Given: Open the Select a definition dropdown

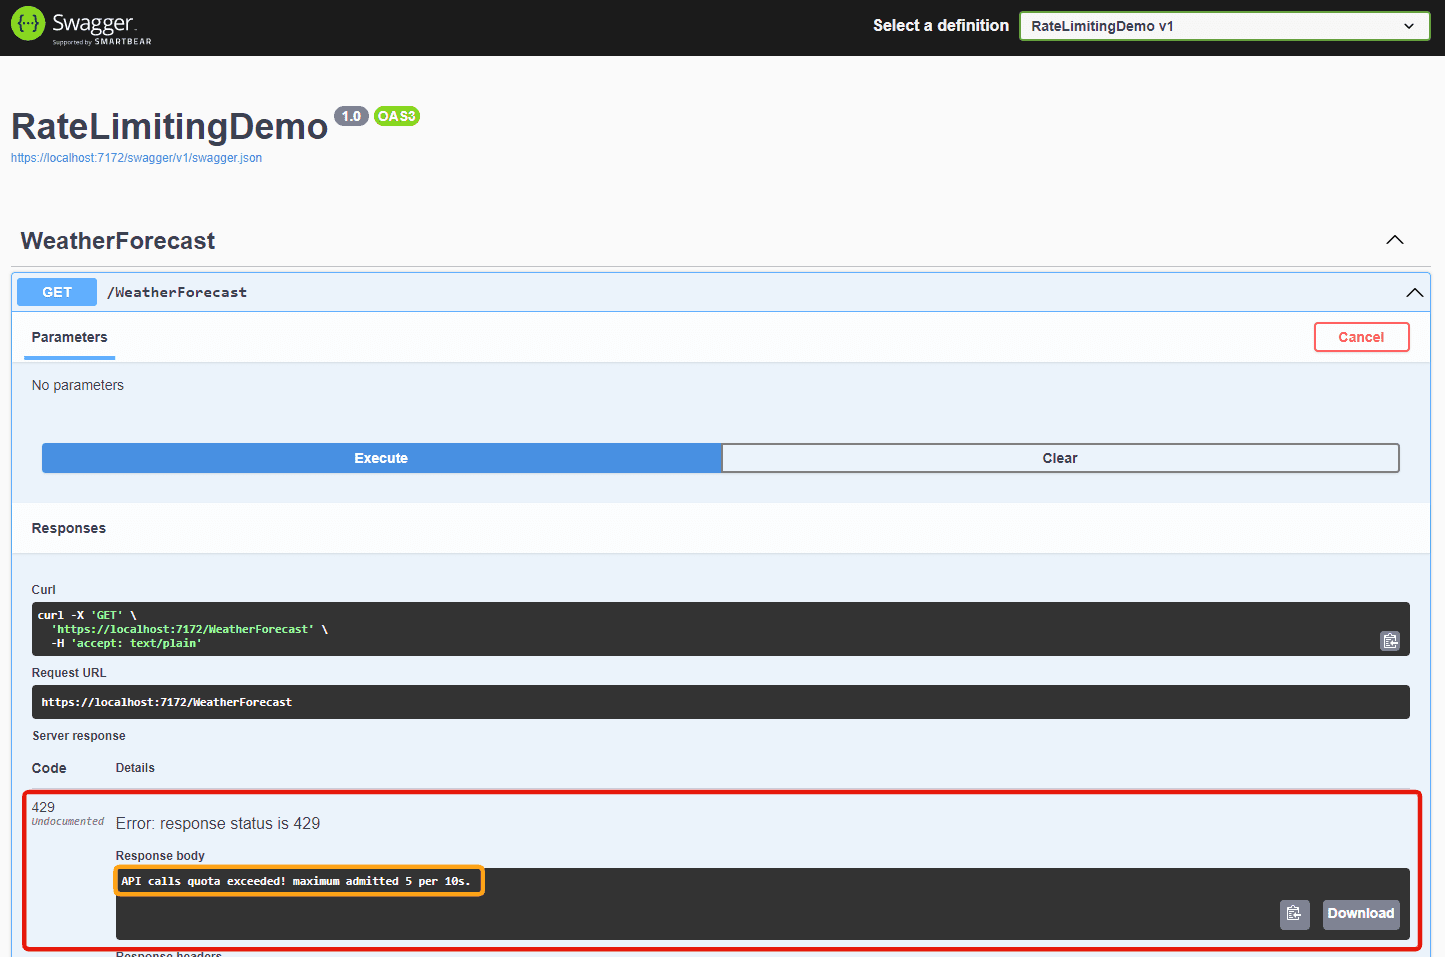Looking at the screenshot, I should [1224, 26].
